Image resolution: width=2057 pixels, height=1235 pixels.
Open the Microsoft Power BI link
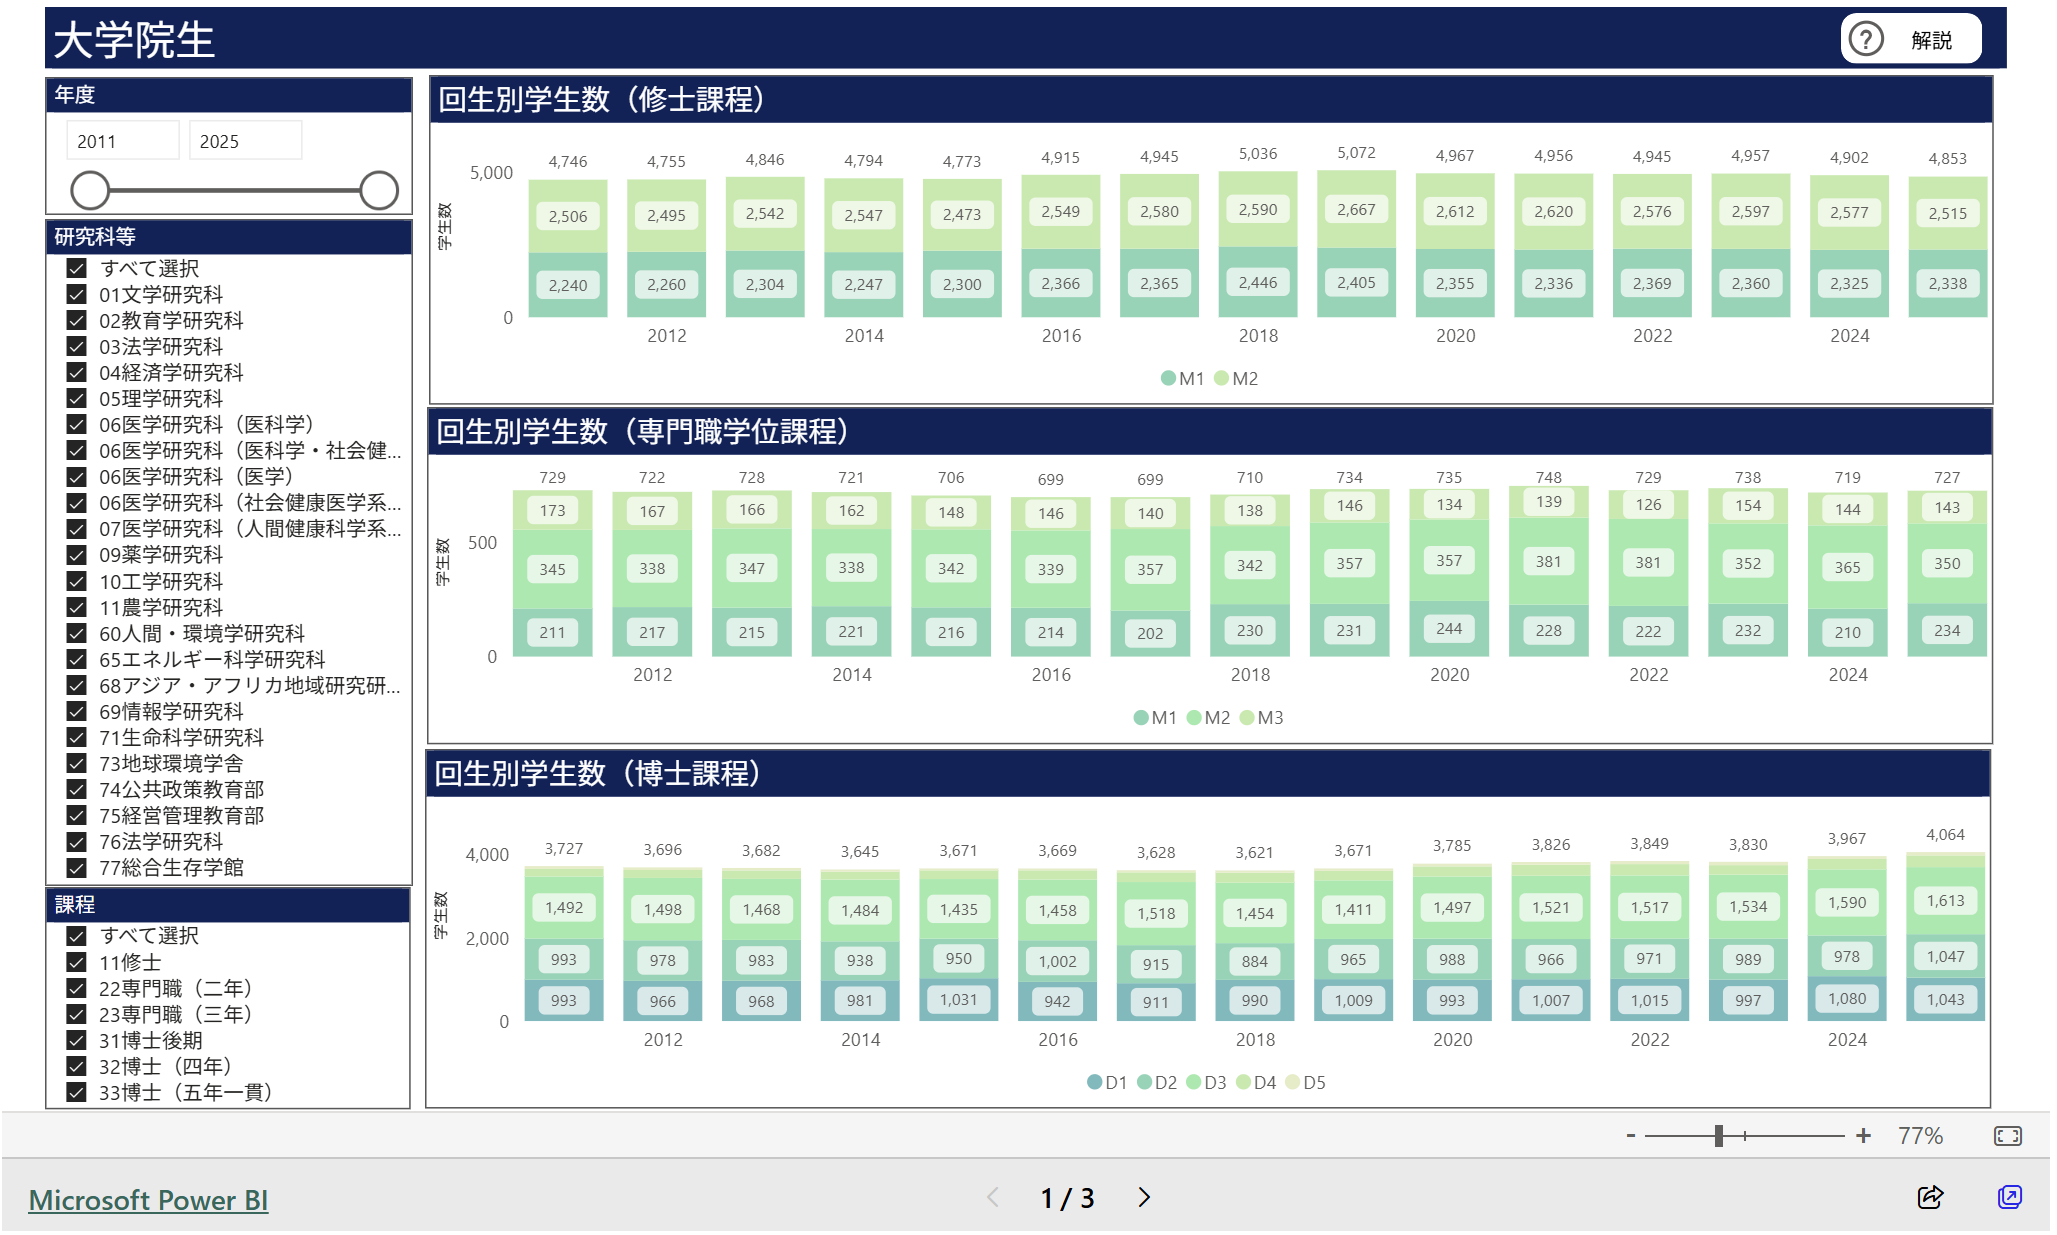(148, 1200)
